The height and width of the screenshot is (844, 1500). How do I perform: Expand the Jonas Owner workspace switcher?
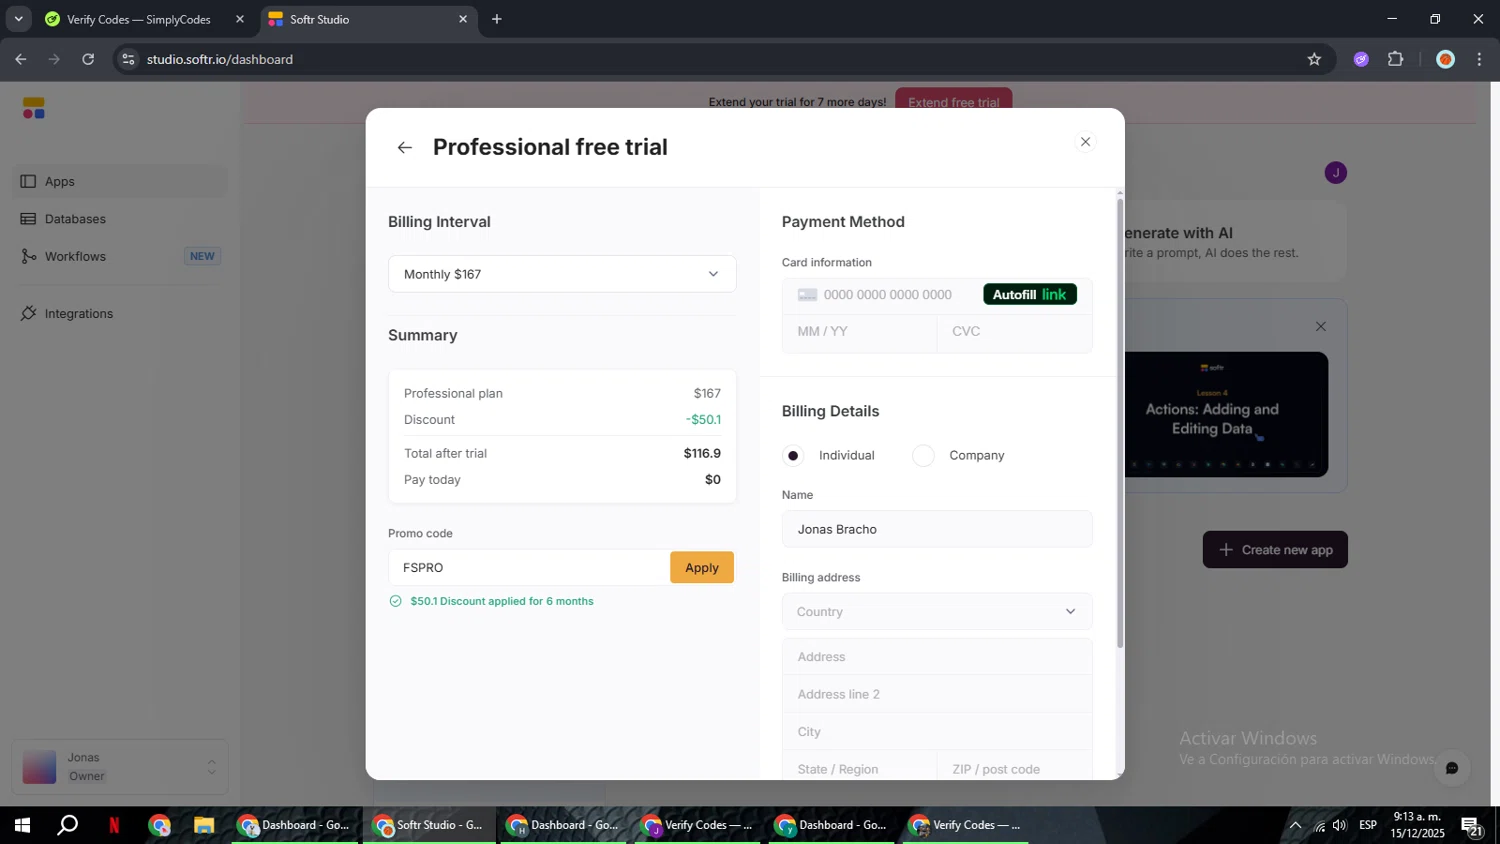click(120, 767)
